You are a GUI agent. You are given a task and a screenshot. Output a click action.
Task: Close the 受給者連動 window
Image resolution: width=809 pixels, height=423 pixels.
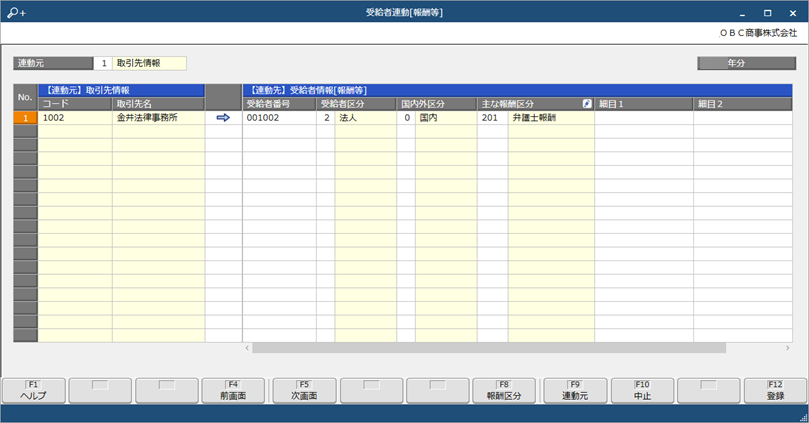[793, 13]
